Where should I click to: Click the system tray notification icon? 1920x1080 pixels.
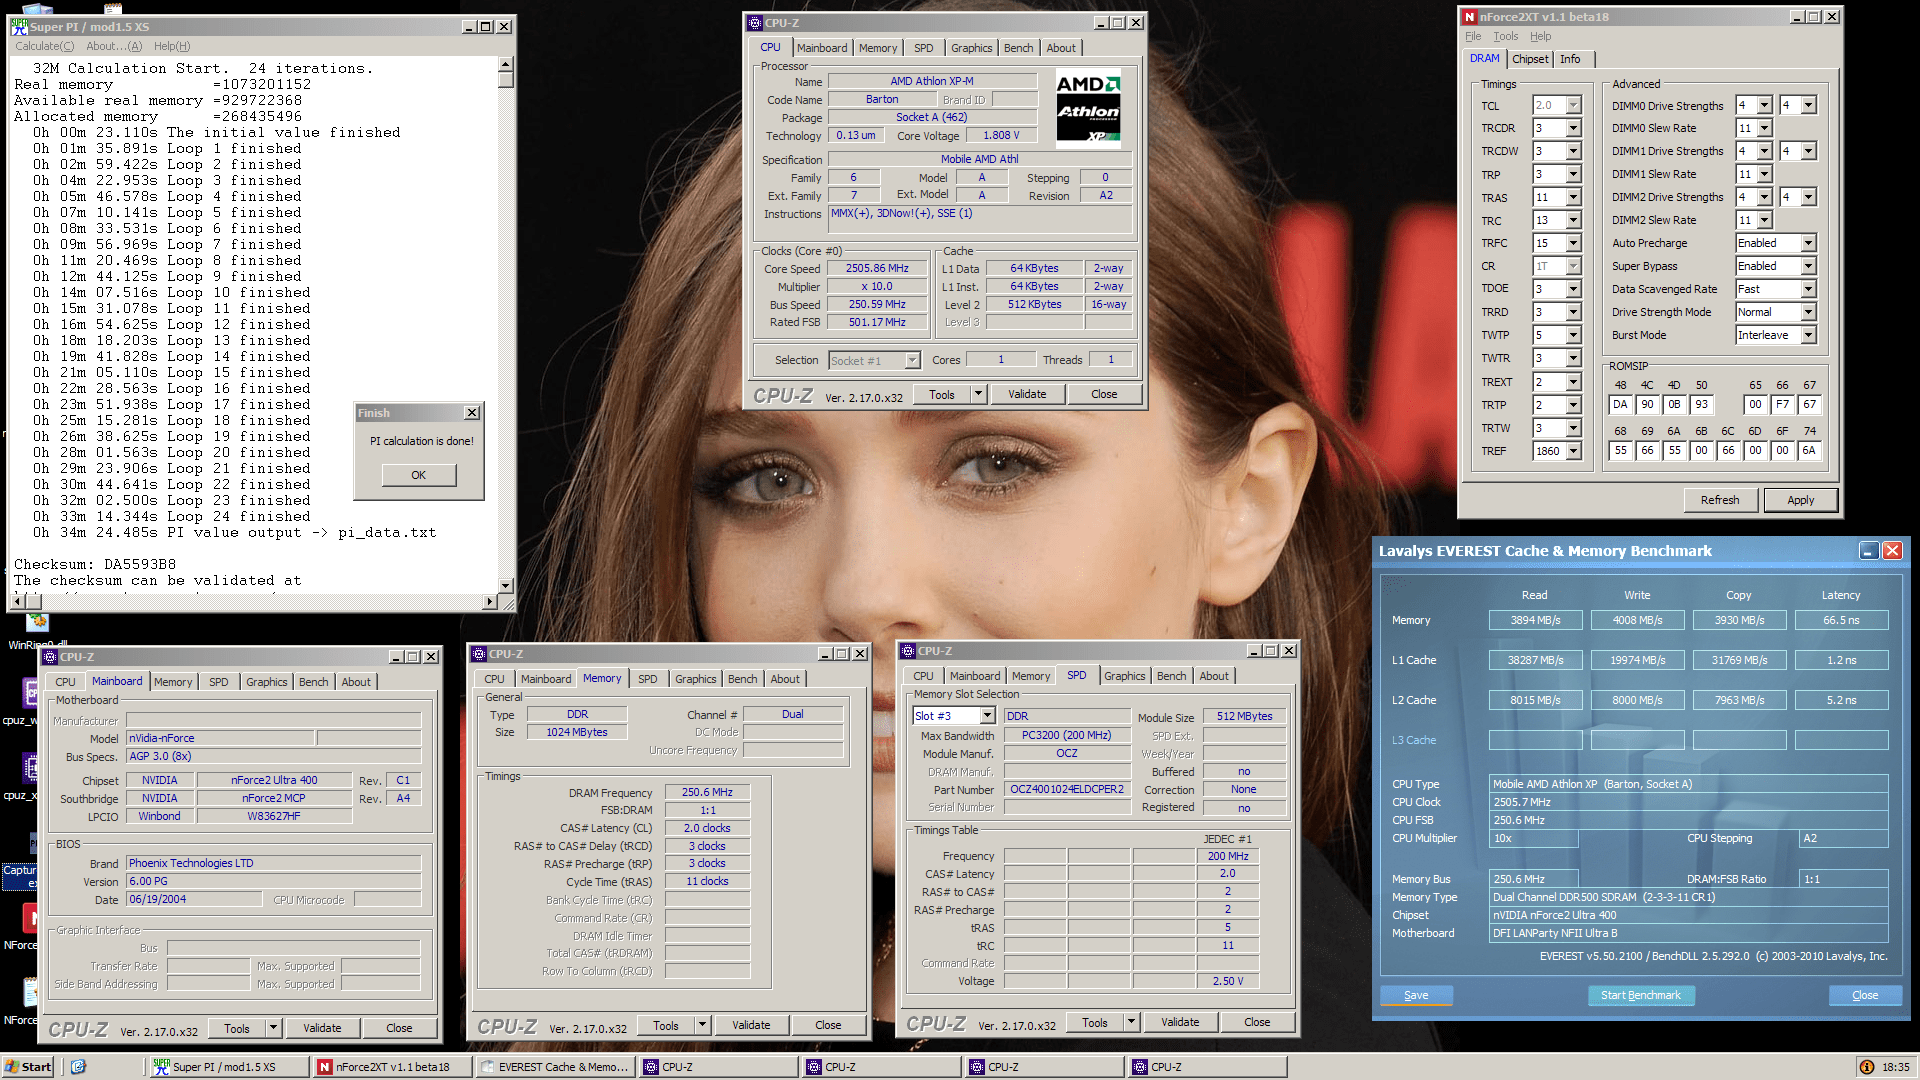tap(1866, 1067)
